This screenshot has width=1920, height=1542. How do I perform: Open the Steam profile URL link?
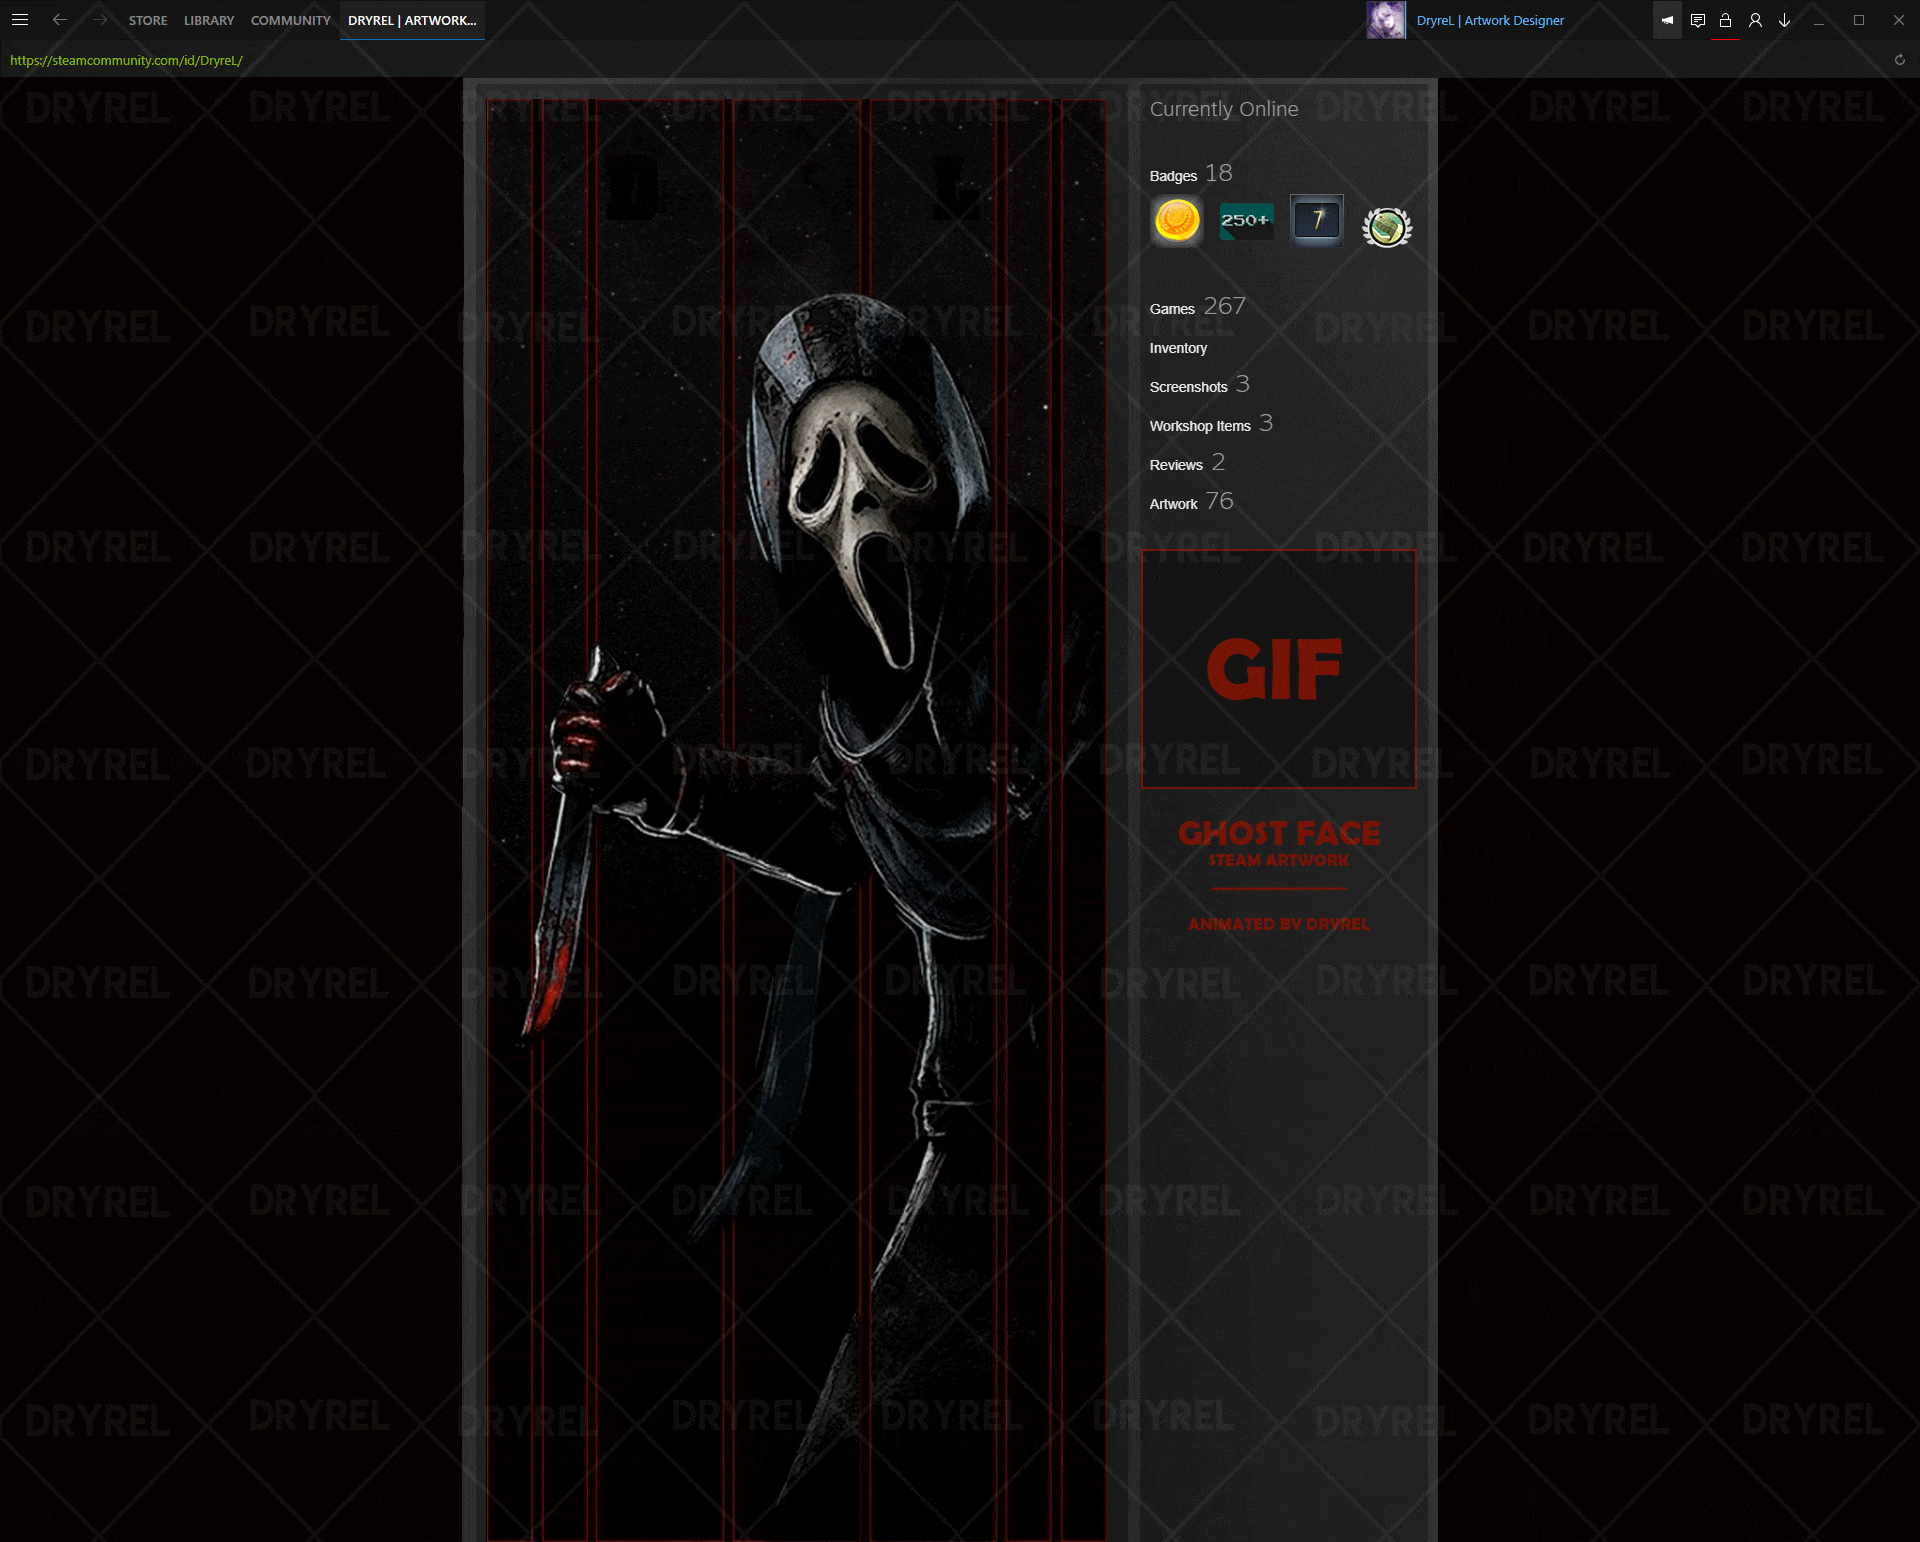pyautogui.click(x=124, y=60)
